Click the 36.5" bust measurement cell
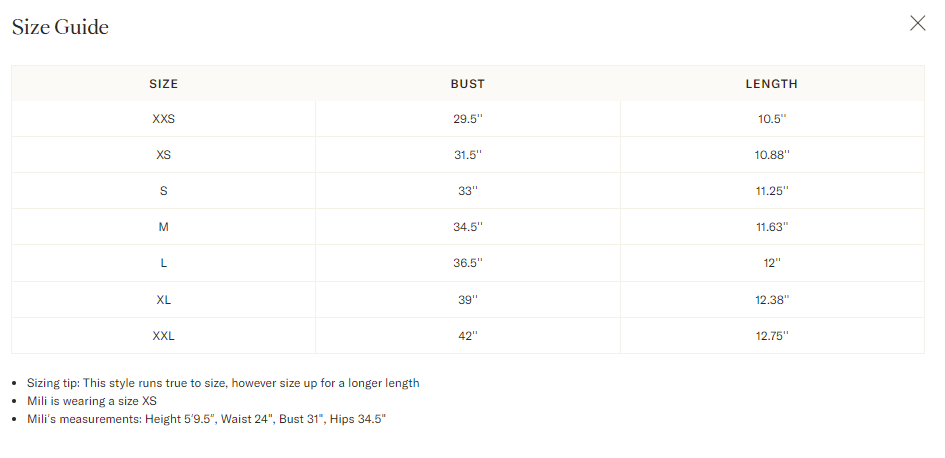 467,263
